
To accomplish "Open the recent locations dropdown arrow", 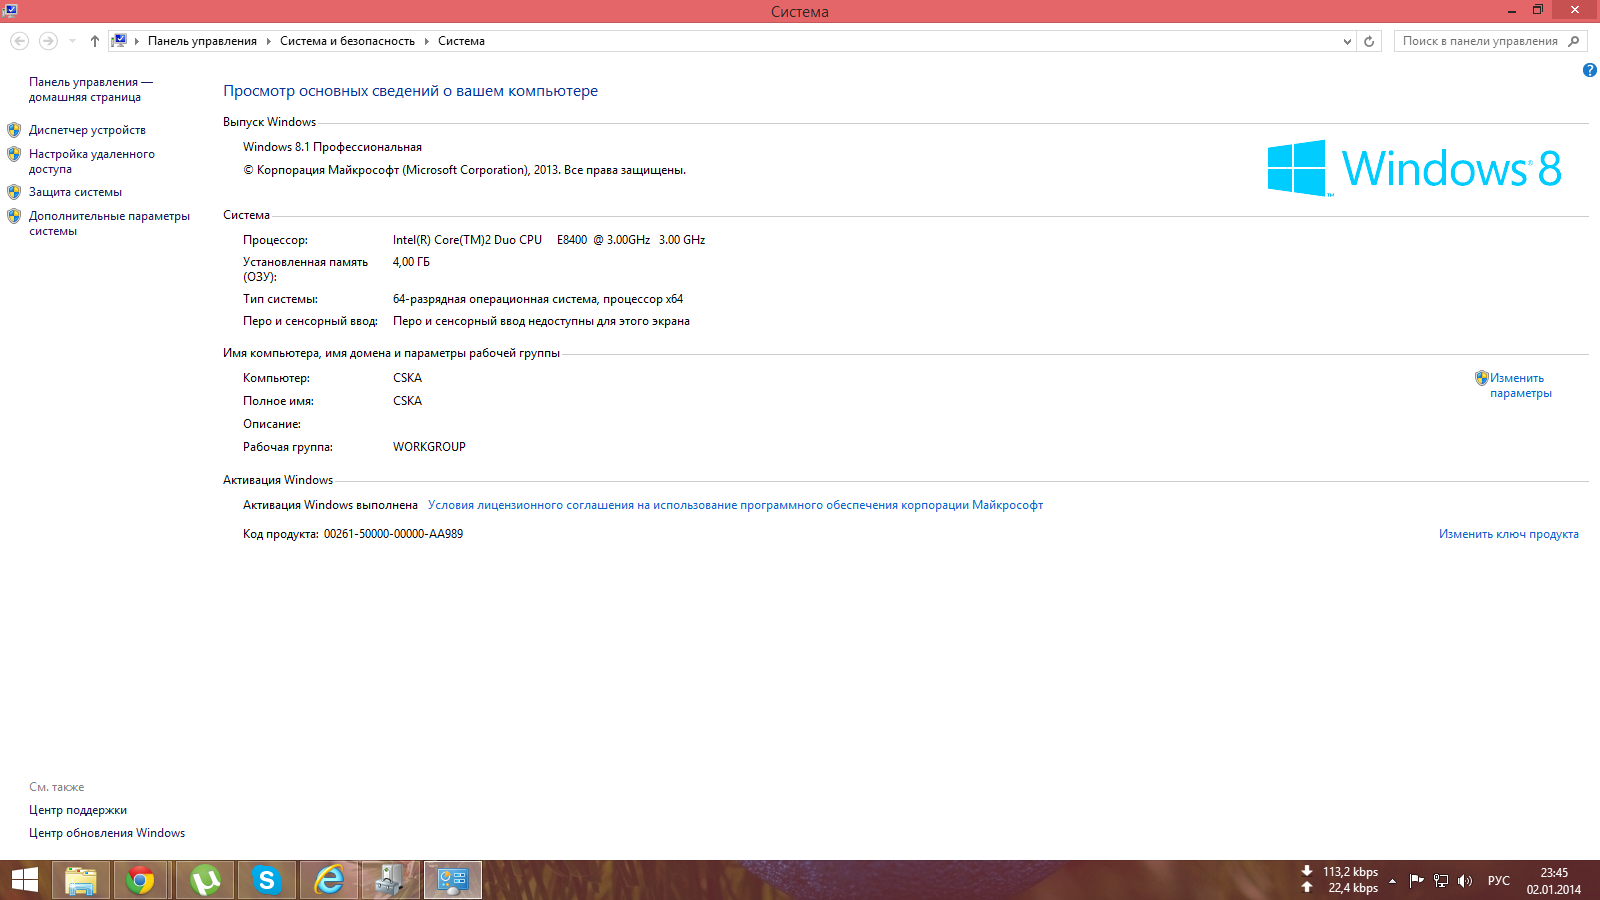I will (x=72, y=41).
